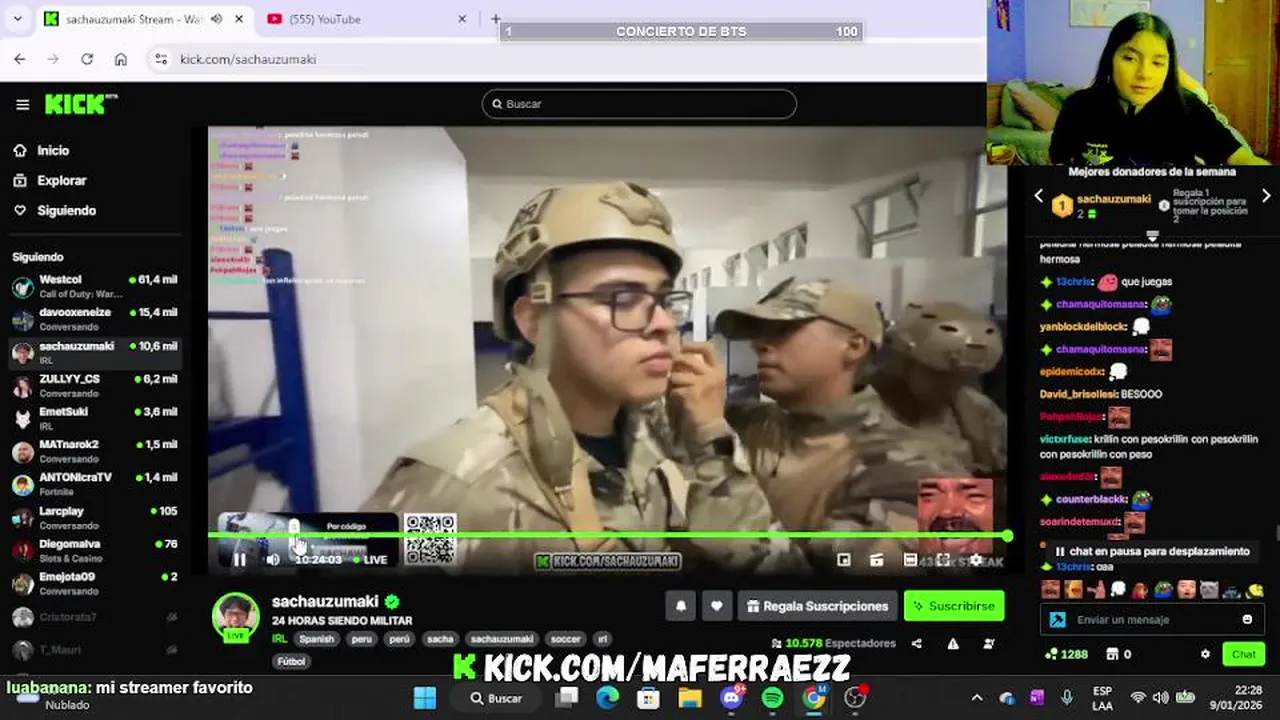Show hidden system tray icons
The width and height of the screenshot is (1280, 720).
click(977, 698)
